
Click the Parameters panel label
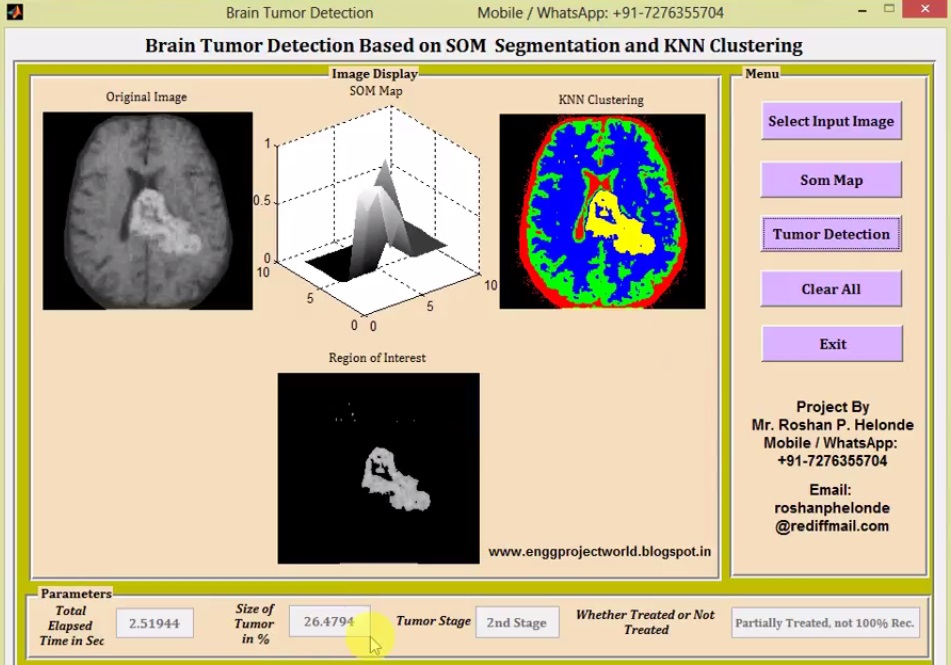point(75,593)
